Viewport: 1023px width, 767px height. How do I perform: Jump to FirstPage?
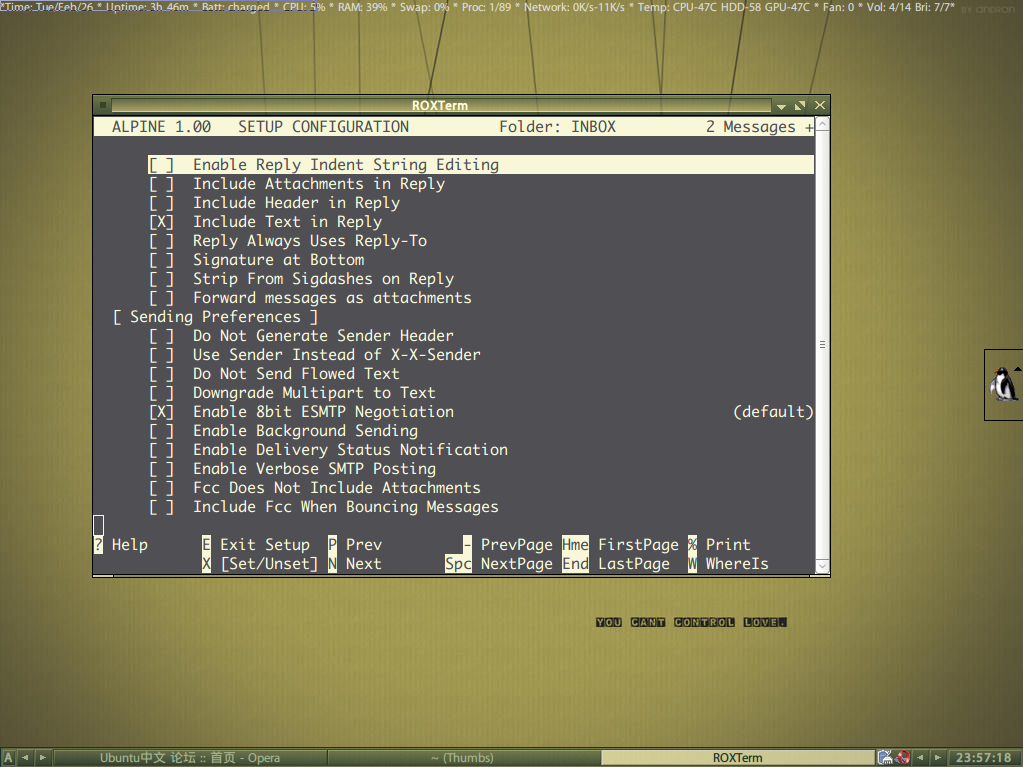coord(620,545)
